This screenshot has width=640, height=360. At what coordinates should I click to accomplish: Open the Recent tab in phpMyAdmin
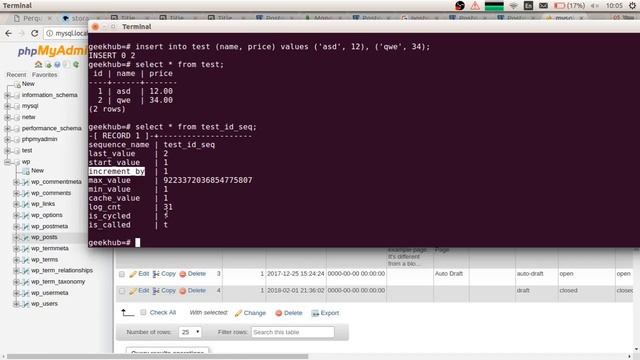(16, 75)
